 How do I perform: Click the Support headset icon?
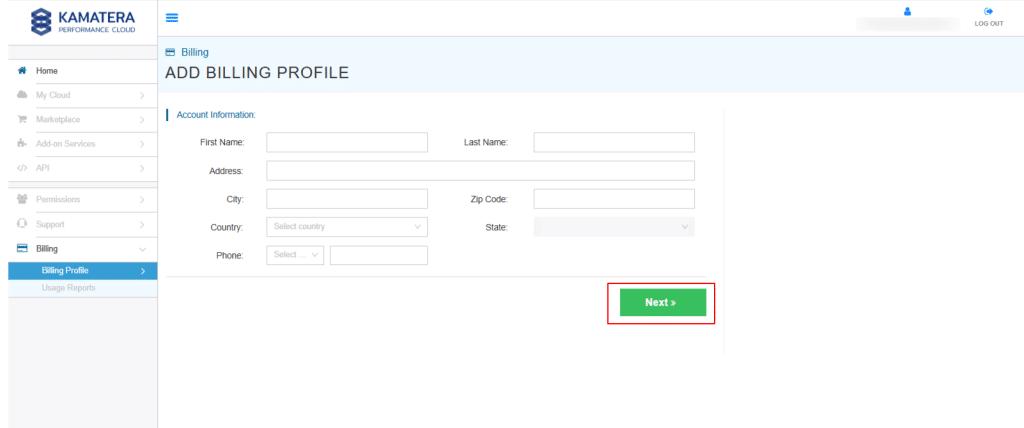(x=22, y=224)
